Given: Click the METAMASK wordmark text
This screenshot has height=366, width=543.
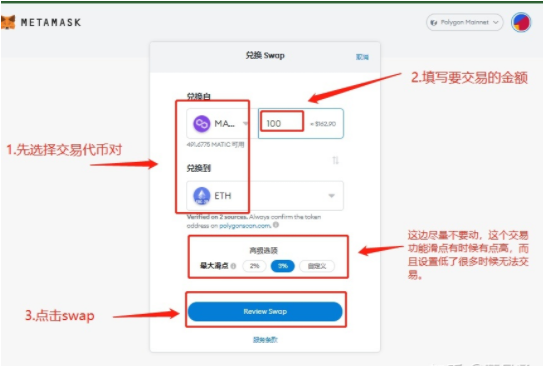Looking at the screenshot, I should (x=51, y=23).
